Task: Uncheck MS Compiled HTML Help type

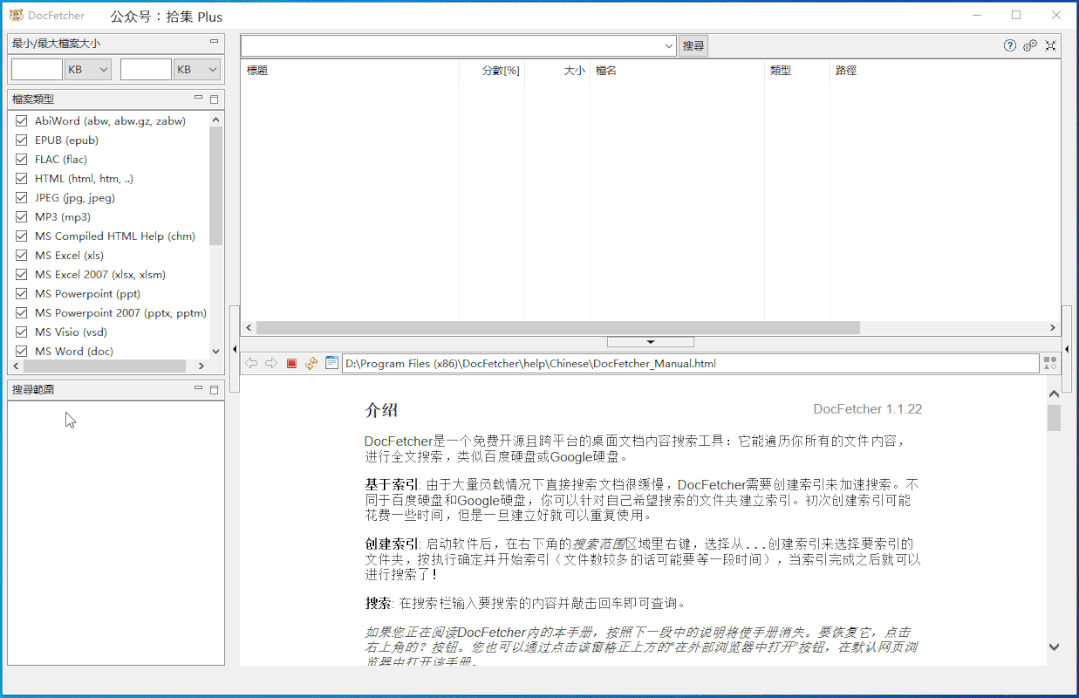Action: pyautogui.click(x=21, y=236)
